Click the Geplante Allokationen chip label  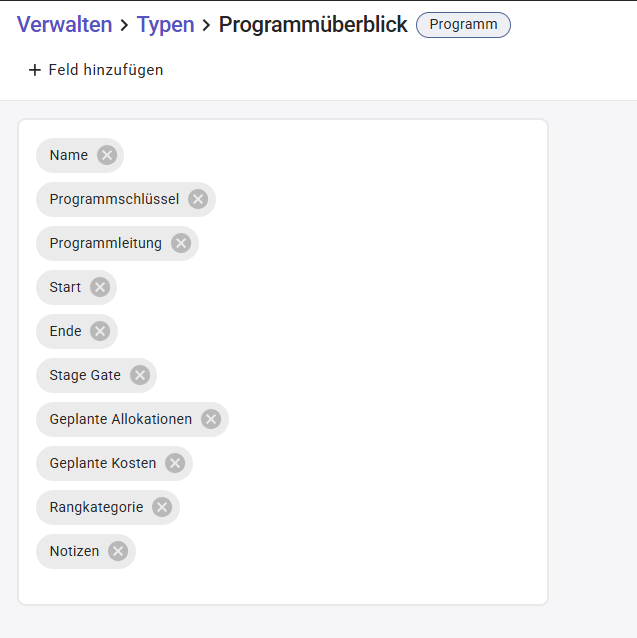(120, 419)
